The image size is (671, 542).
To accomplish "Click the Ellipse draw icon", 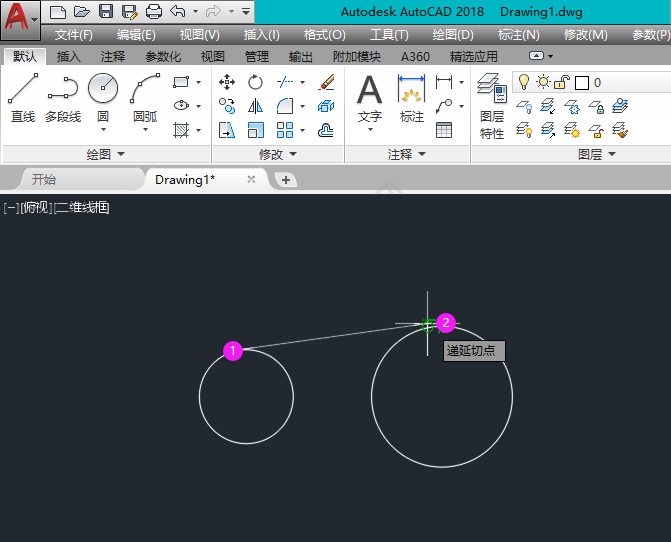I will [181, 105].
